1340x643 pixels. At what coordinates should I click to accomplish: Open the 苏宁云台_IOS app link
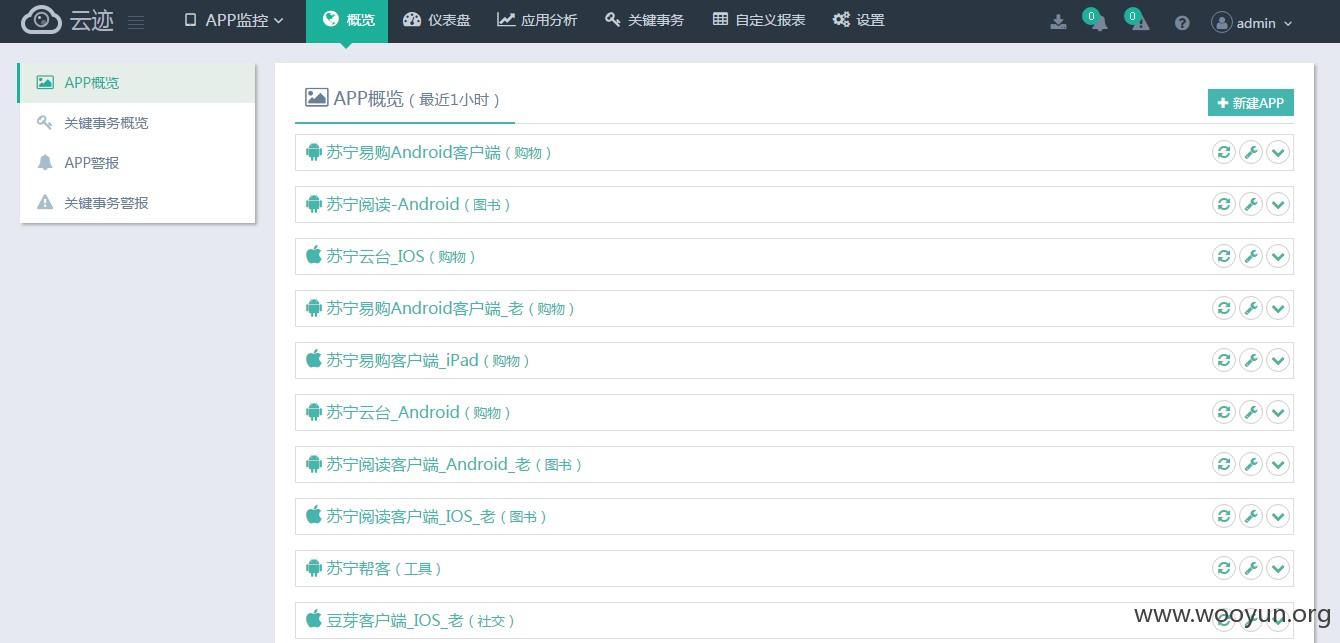[390, 256]
